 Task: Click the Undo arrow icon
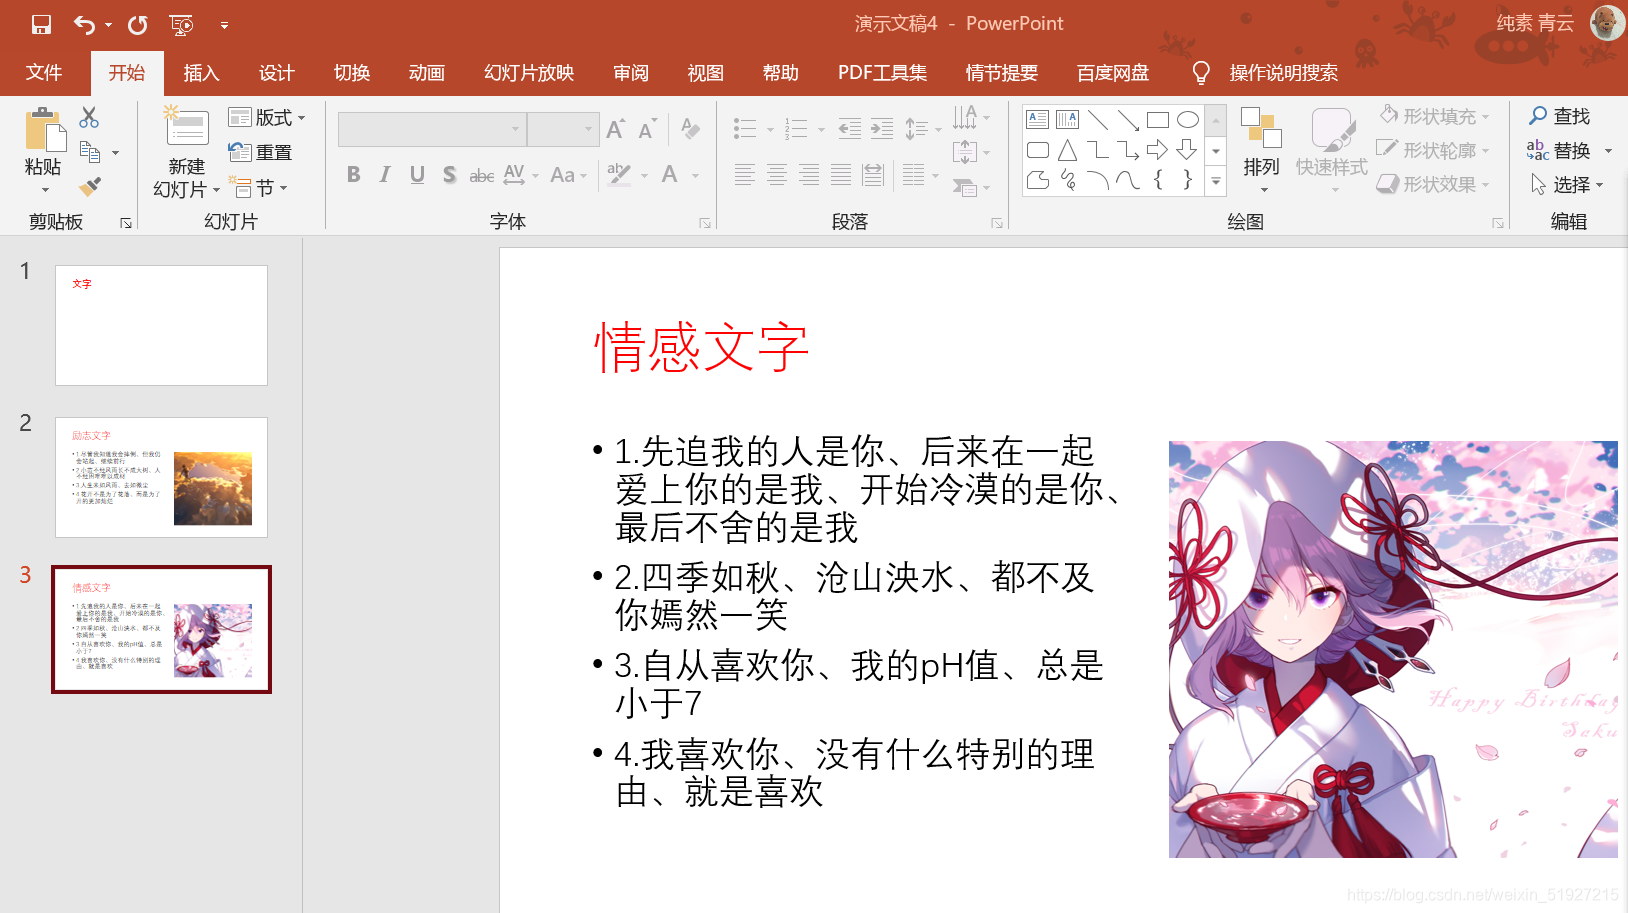pos(84,24)
